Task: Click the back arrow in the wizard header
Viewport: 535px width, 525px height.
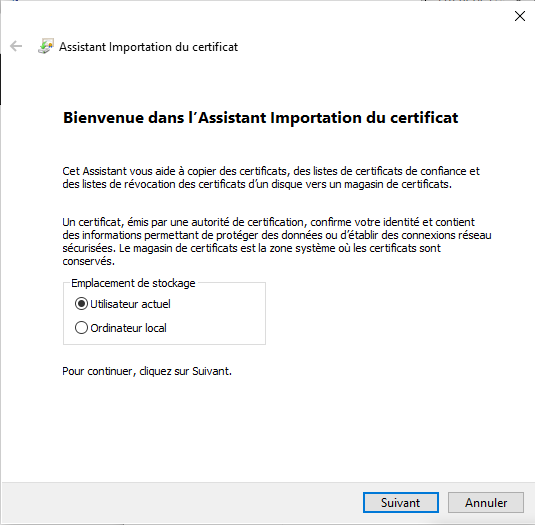Action: [x=16, y=46]
